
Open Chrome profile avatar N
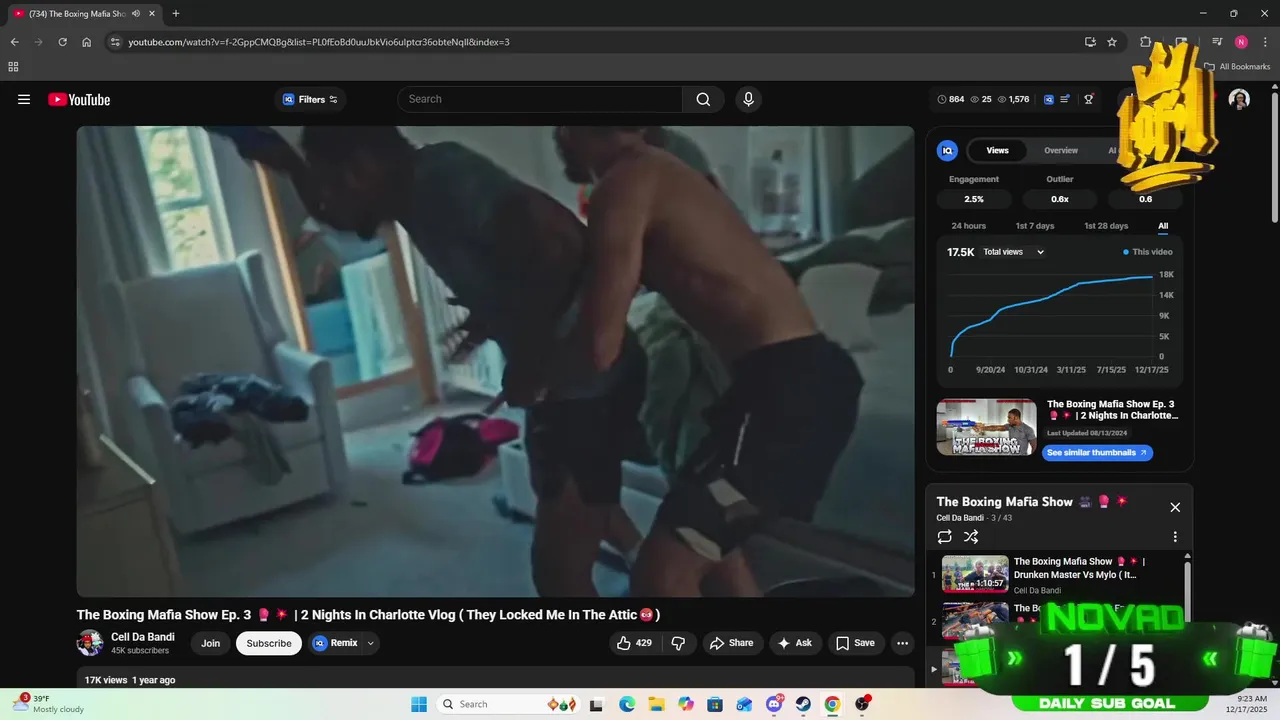tap(1241, 42)
